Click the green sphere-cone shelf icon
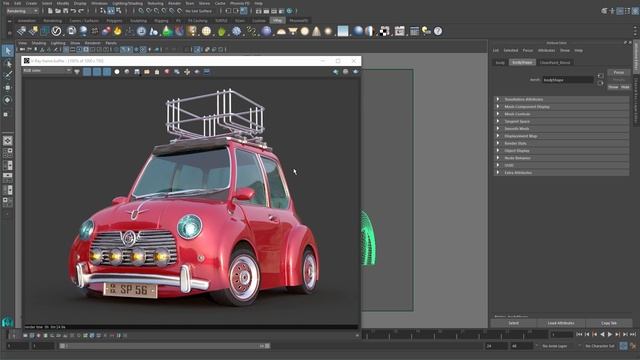640x360 pixels. point(167,31)
